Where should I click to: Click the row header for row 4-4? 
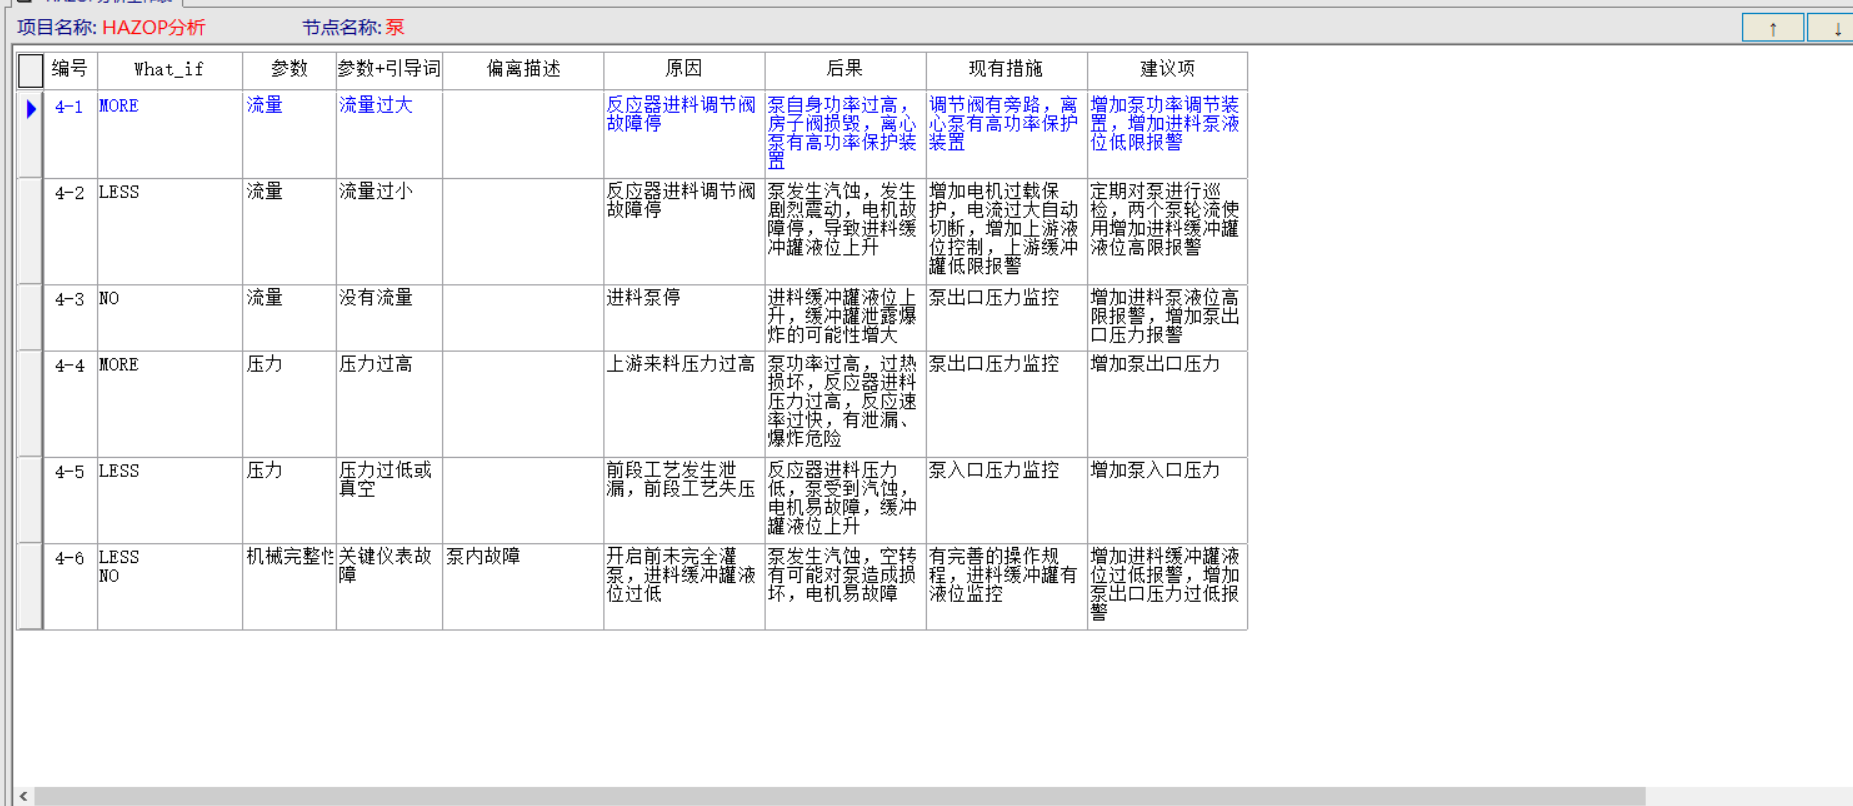click(x=30, y=404)
